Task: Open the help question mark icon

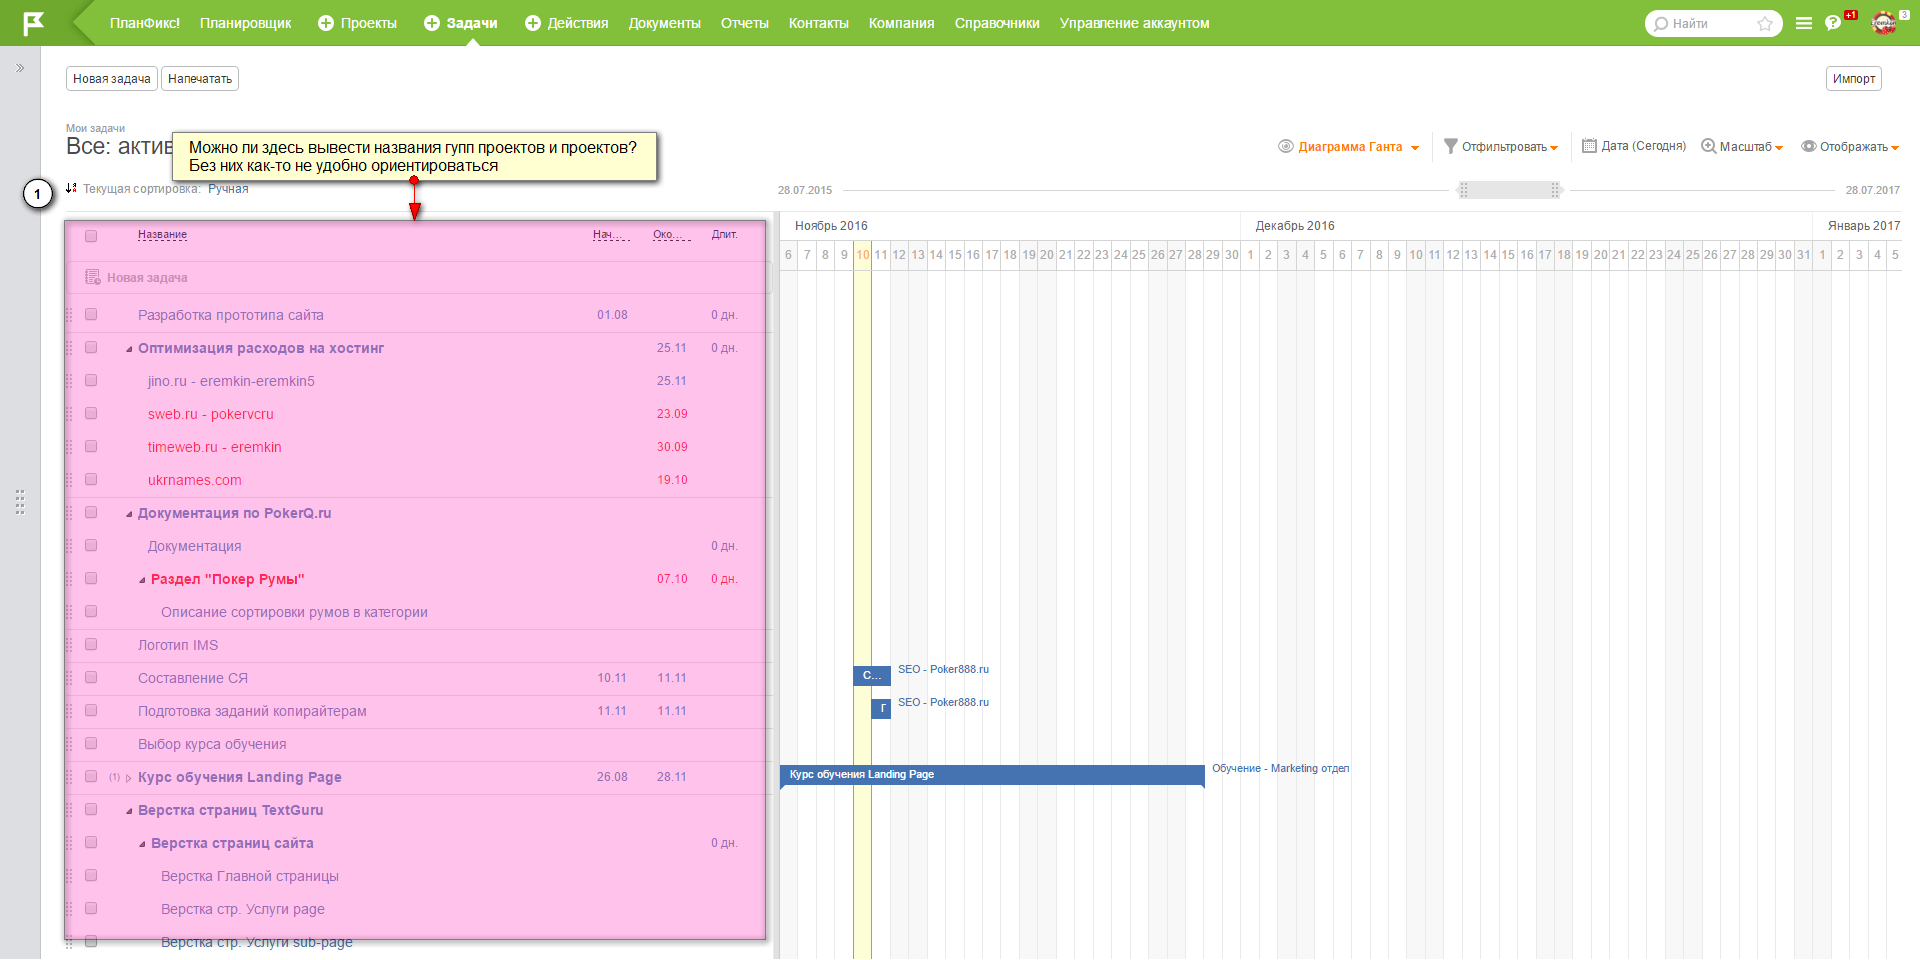Action: pyautogui.click(x=1833, y=23)
